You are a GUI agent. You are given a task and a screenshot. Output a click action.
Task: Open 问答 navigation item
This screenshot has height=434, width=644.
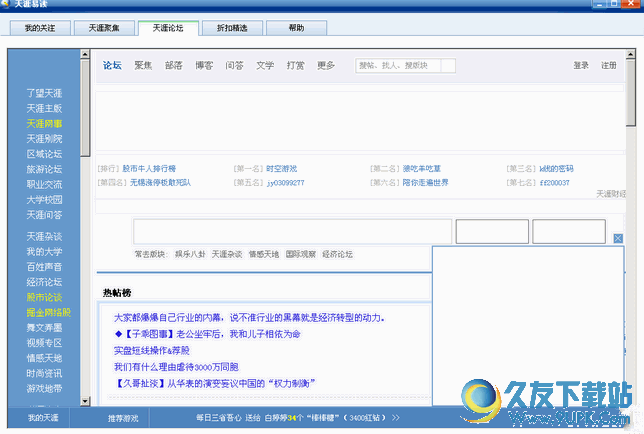pyautogui.click(x=235, y=65)
